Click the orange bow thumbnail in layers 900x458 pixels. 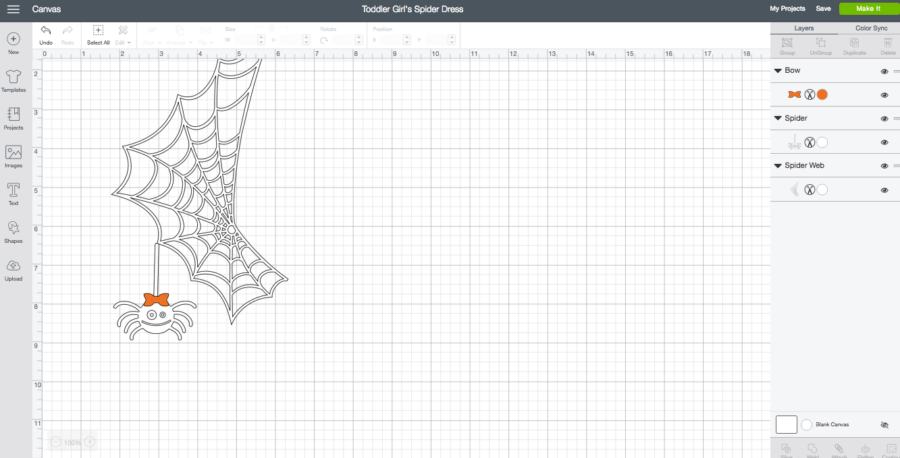tap(794, 95)
